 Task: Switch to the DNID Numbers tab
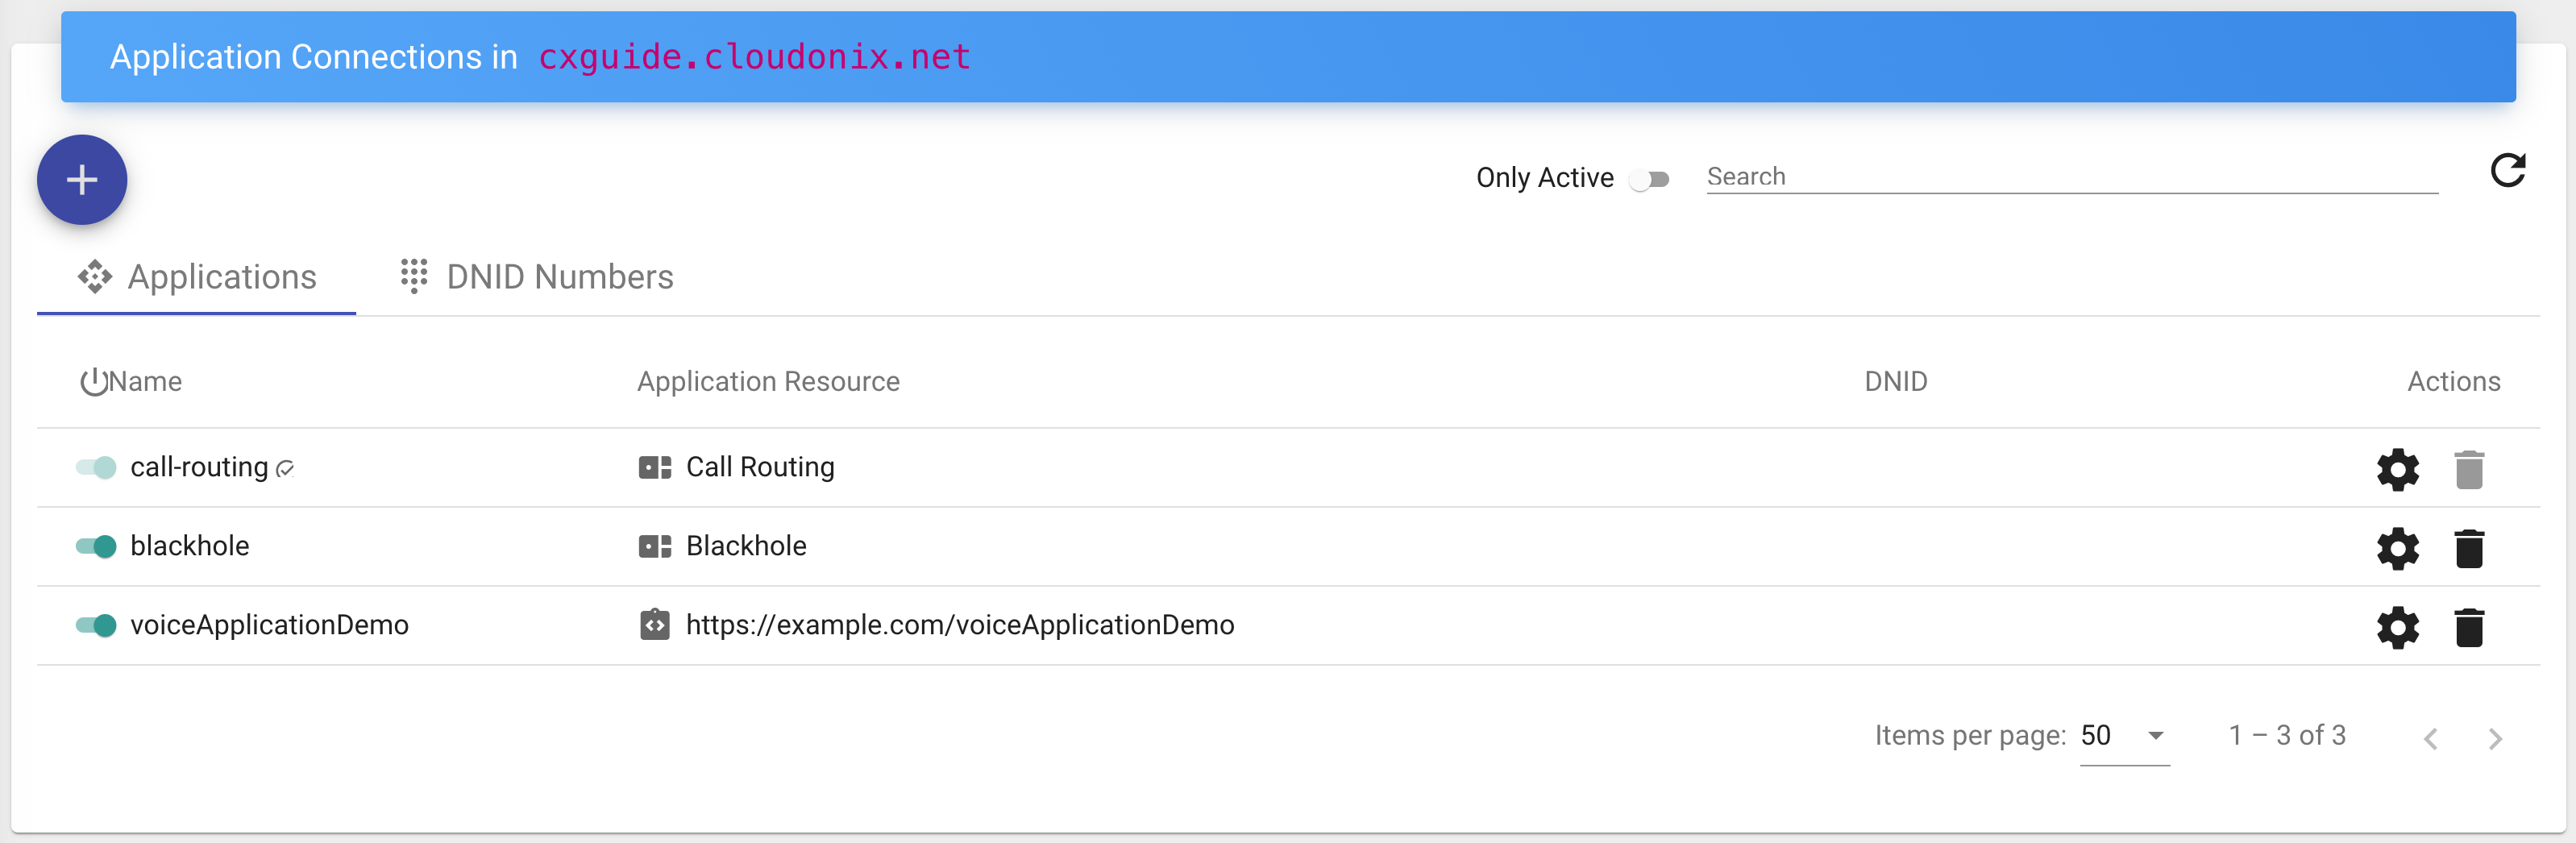537,276
